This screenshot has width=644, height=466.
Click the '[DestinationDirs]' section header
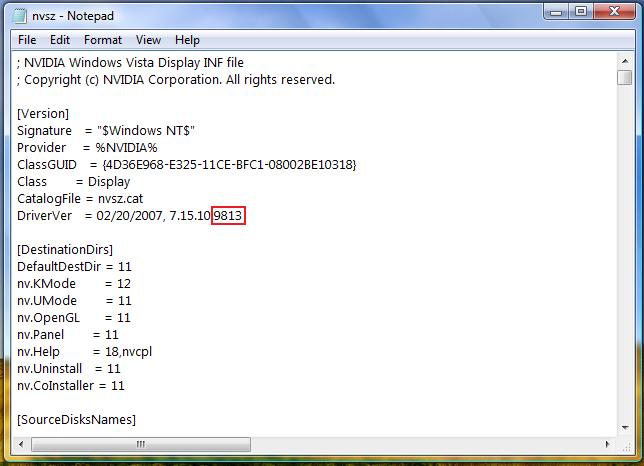click(x=65, y=250)
